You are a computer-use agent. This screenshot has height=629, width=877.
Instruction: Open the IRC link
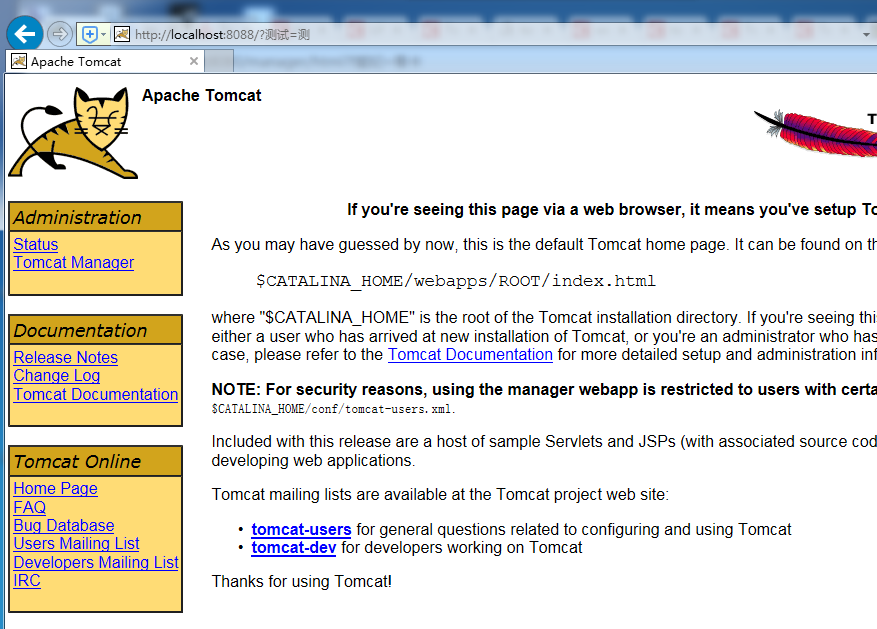pos(27,580)
